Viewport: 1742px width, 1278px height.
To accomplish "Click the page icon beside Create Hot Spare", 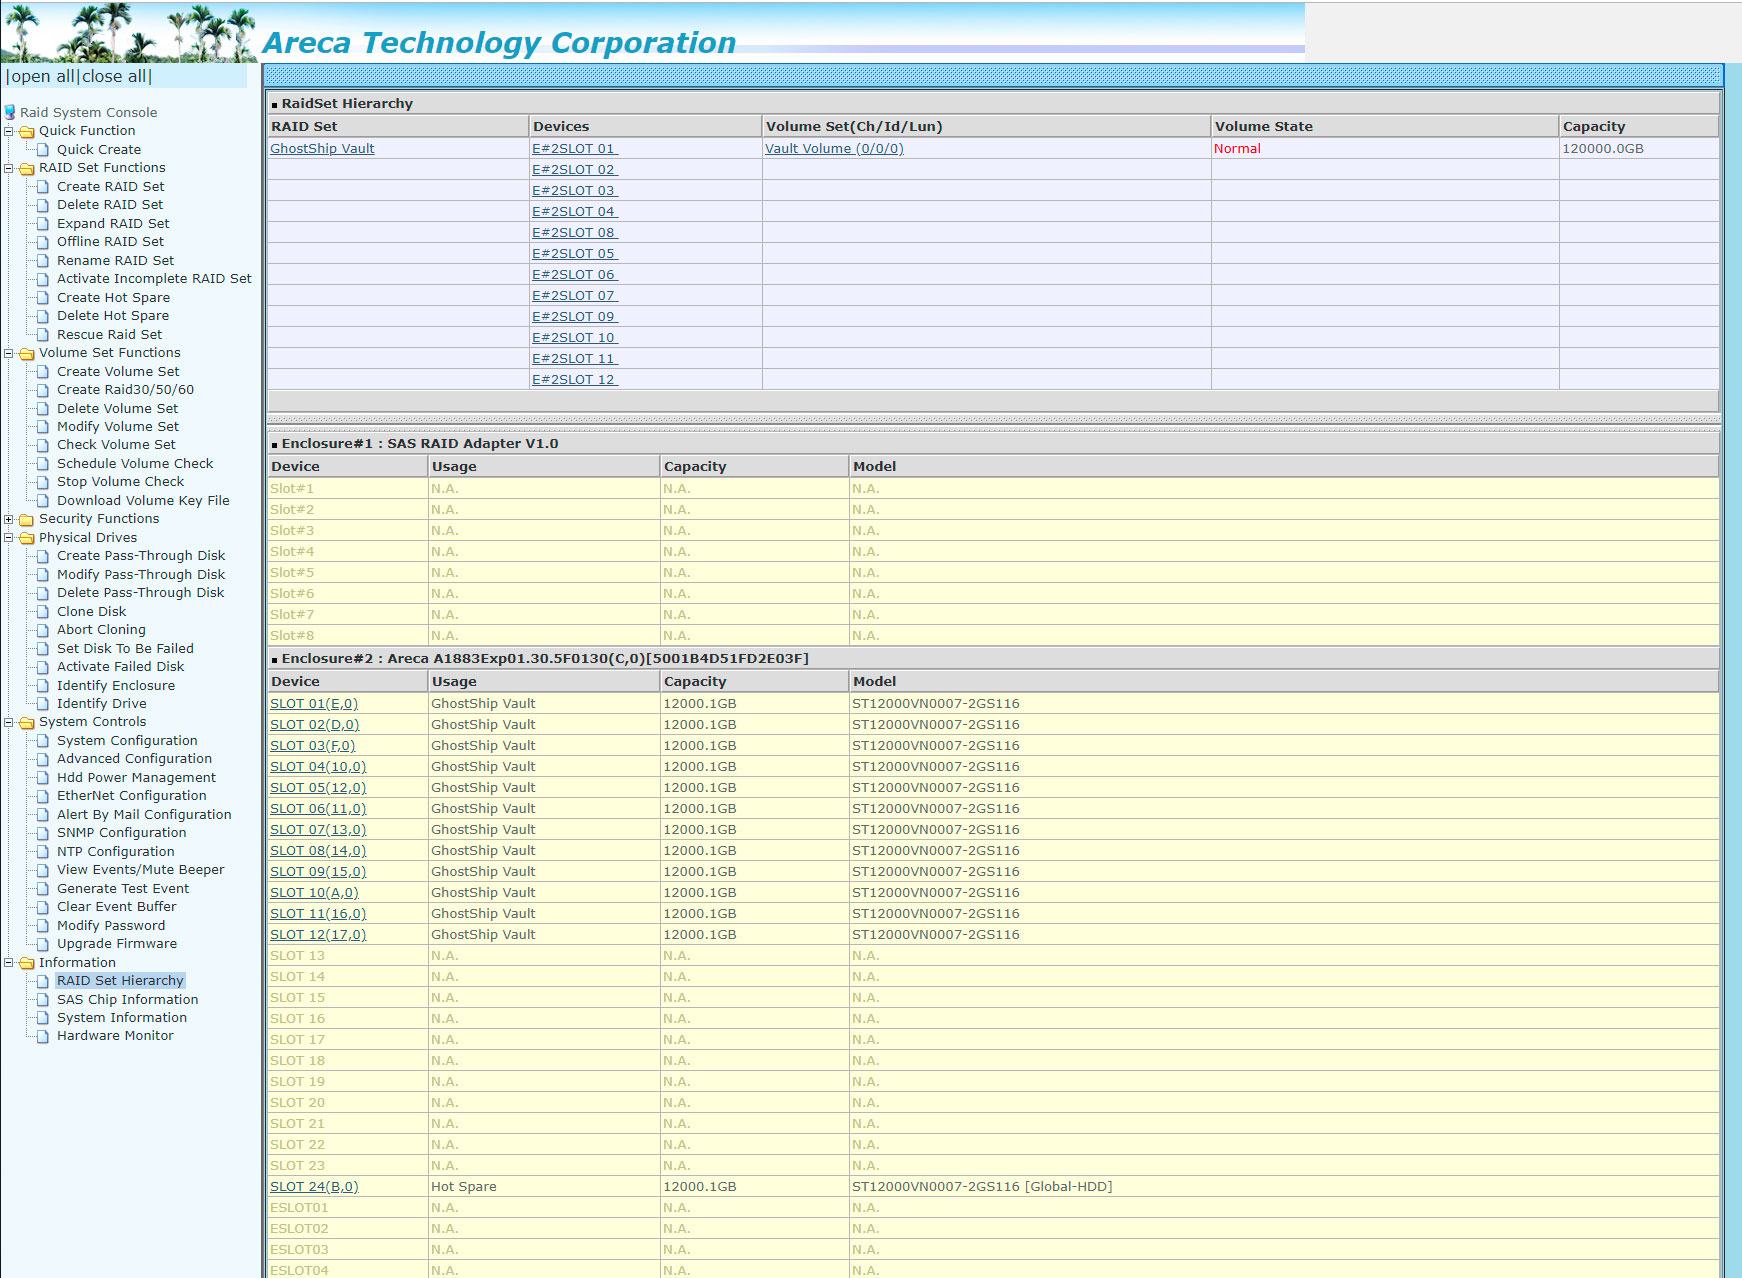I will click(x=43, y=298).
